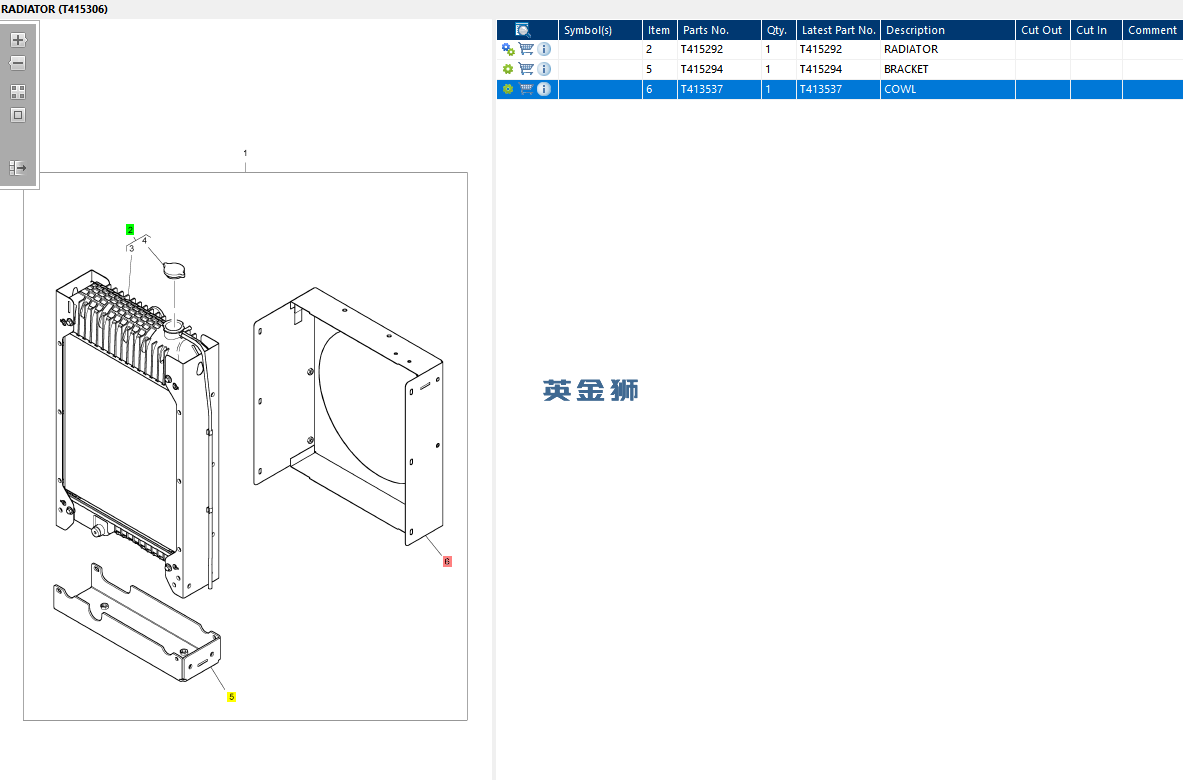Viewport: 1183px width, 780px height.
Task: Click latest part number T415292
Action: click(x=821, y=49)
